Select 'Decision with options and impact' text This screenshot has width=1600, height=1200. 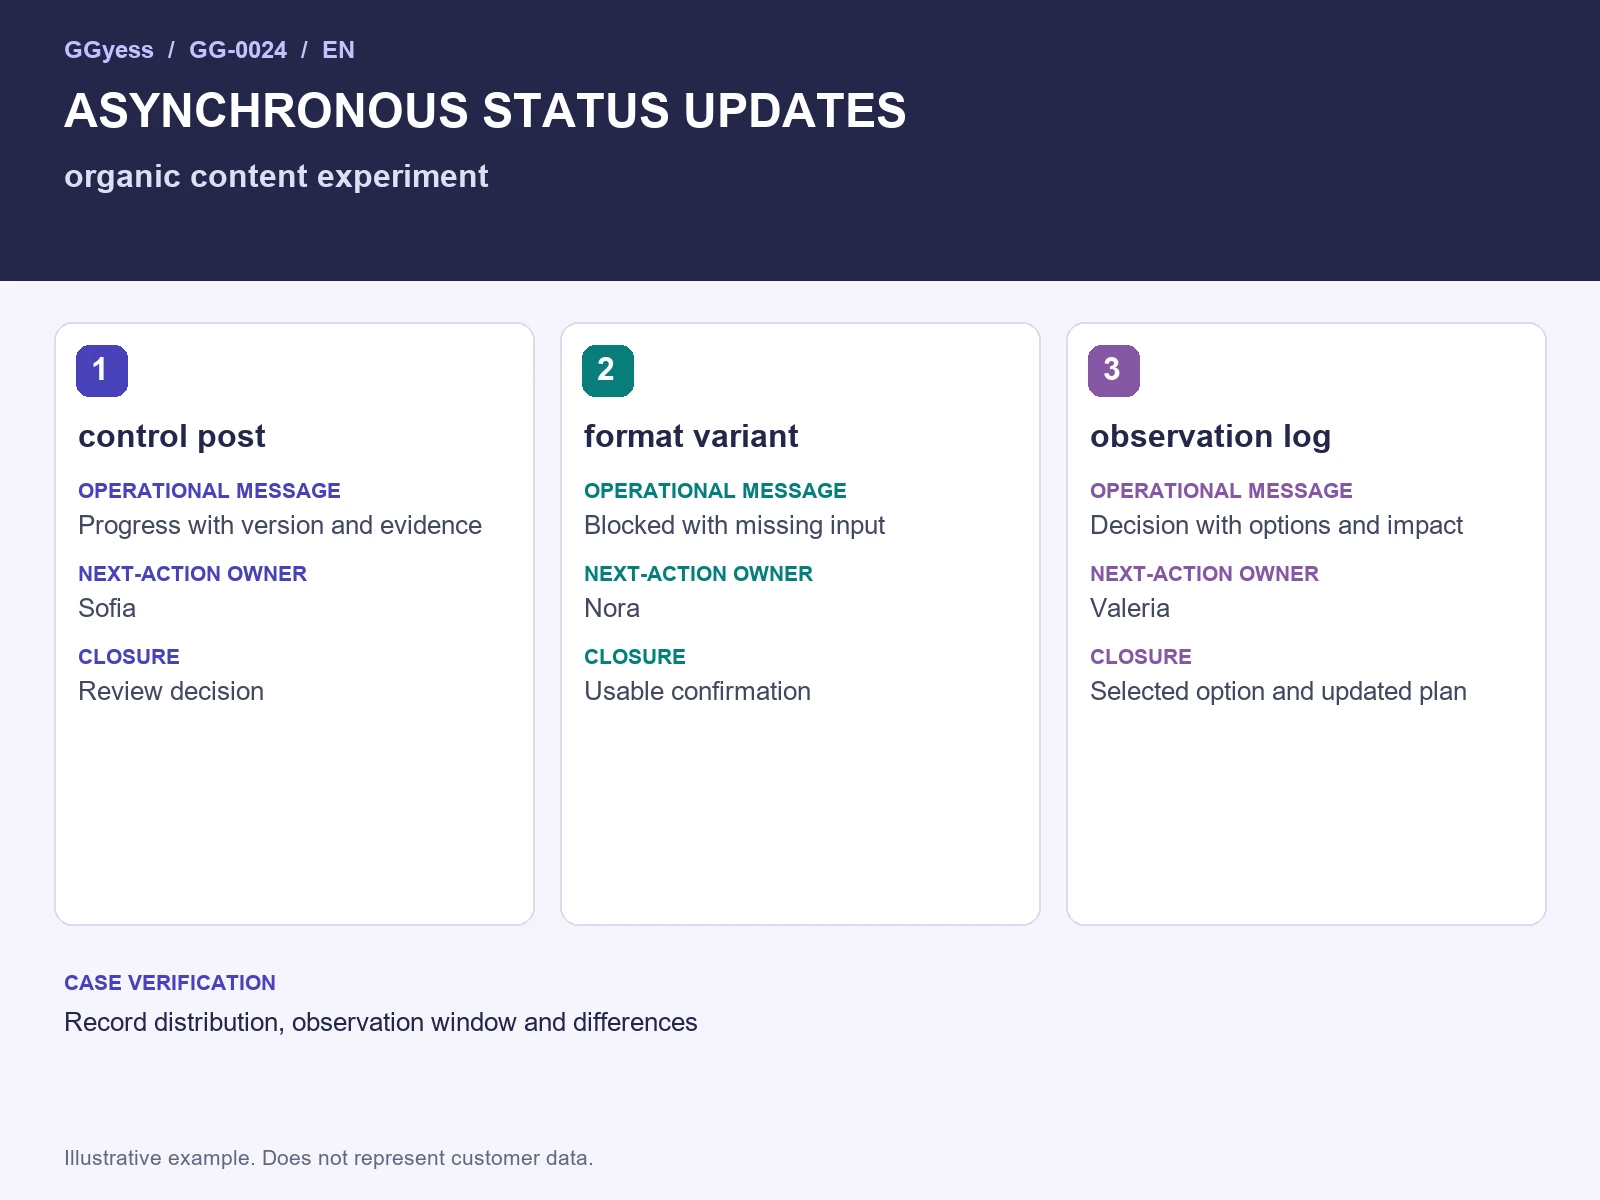click(x=1276, y=525)
